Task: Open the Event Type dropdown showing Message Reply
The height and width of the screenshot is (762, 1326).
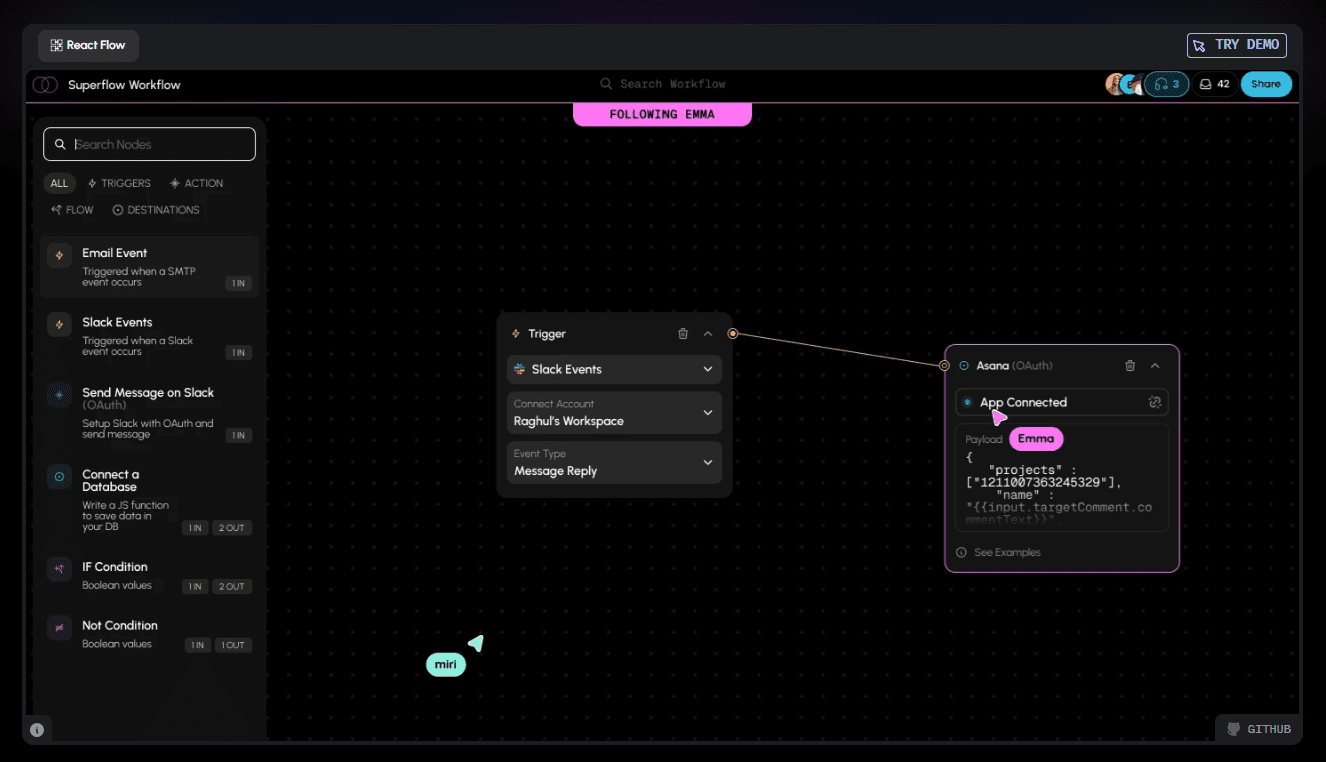Action: pyautogui.click(x=613, y=462)
